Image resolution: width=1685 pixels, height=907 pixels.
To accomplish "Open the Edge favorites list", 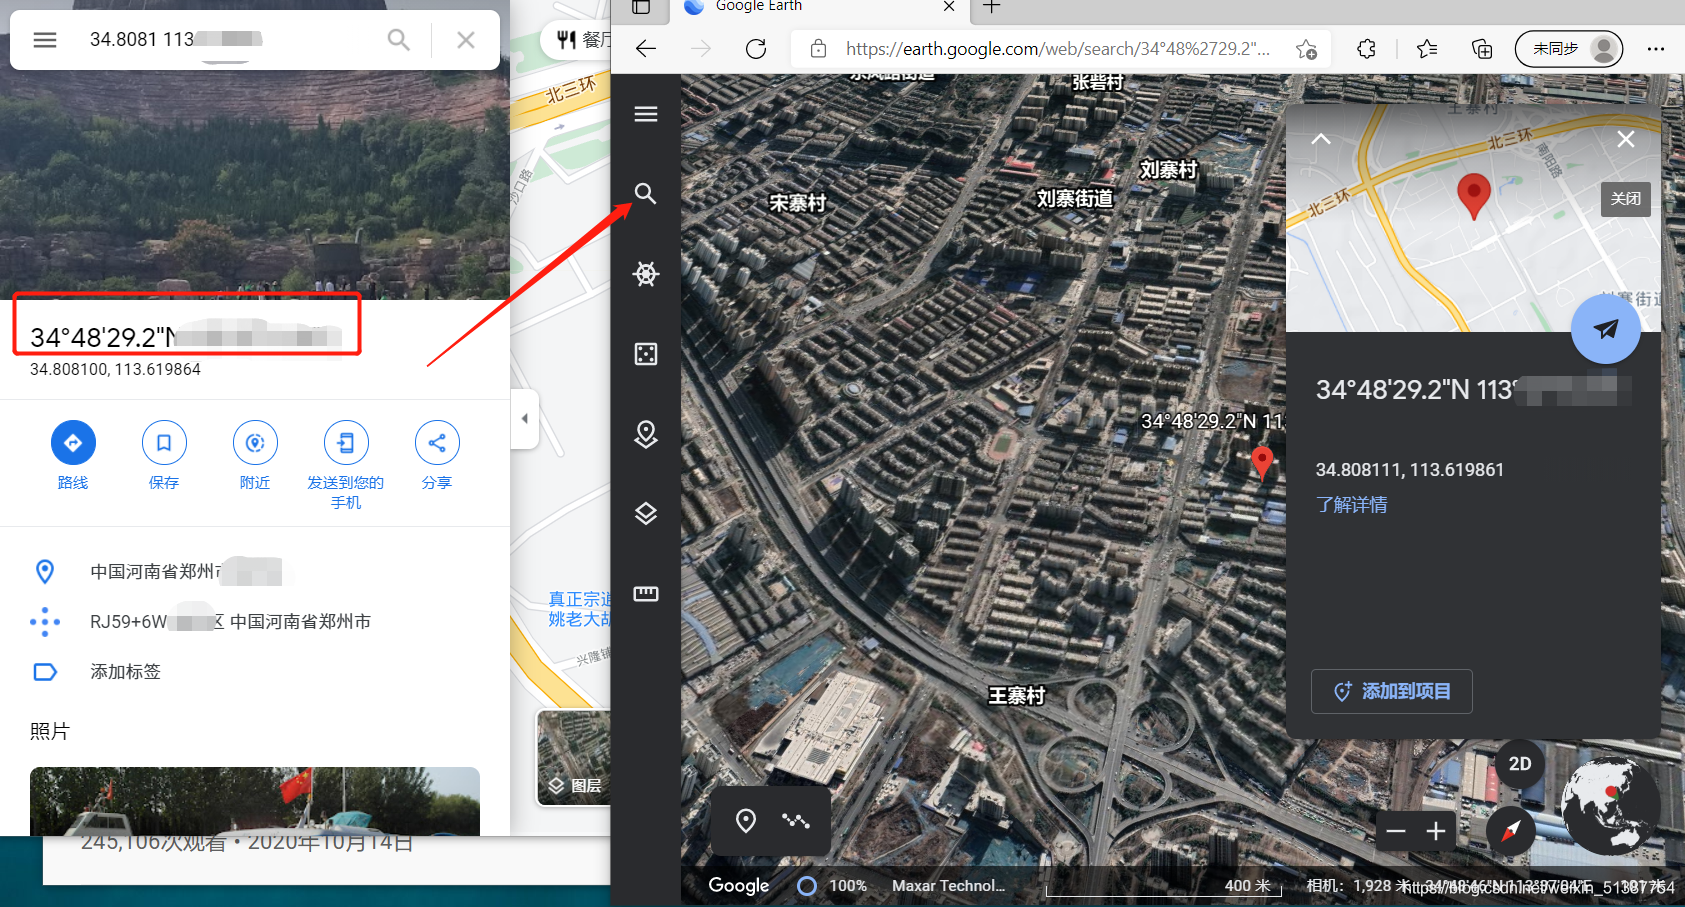I will click(x=1427, y=49).
